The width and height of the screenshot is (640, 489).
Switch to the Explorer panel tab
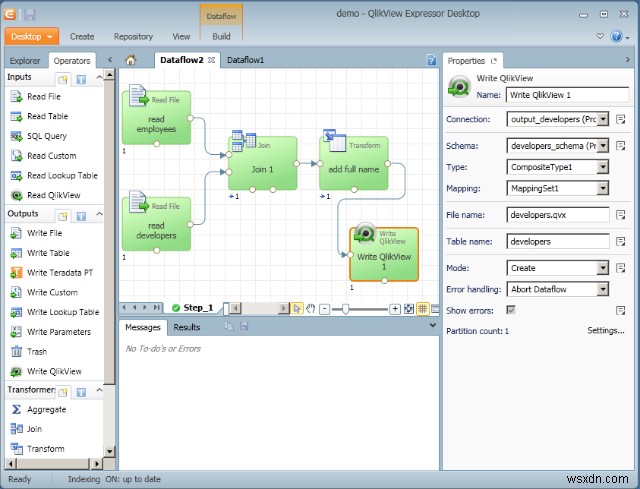point(25,61)
